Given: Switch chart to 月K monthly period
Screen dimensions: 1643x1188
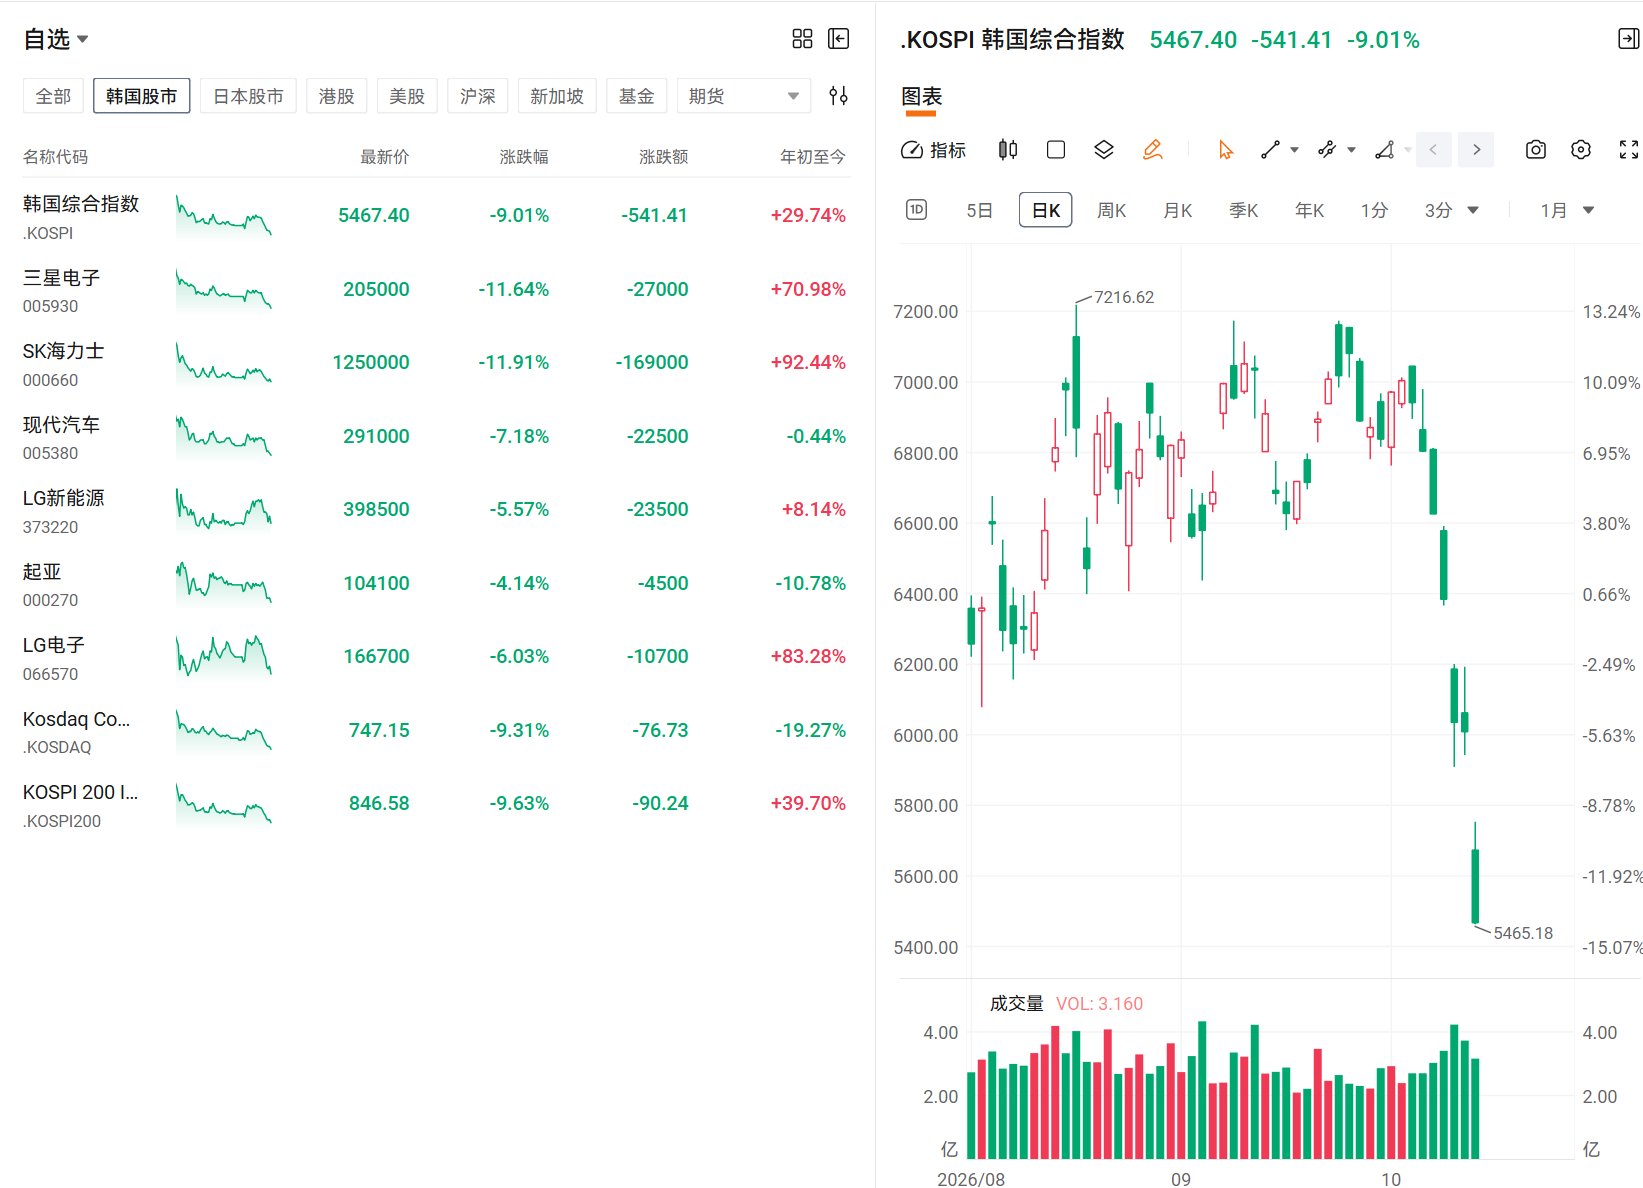Looking at the screenshot, I should tap(1177, 210).
